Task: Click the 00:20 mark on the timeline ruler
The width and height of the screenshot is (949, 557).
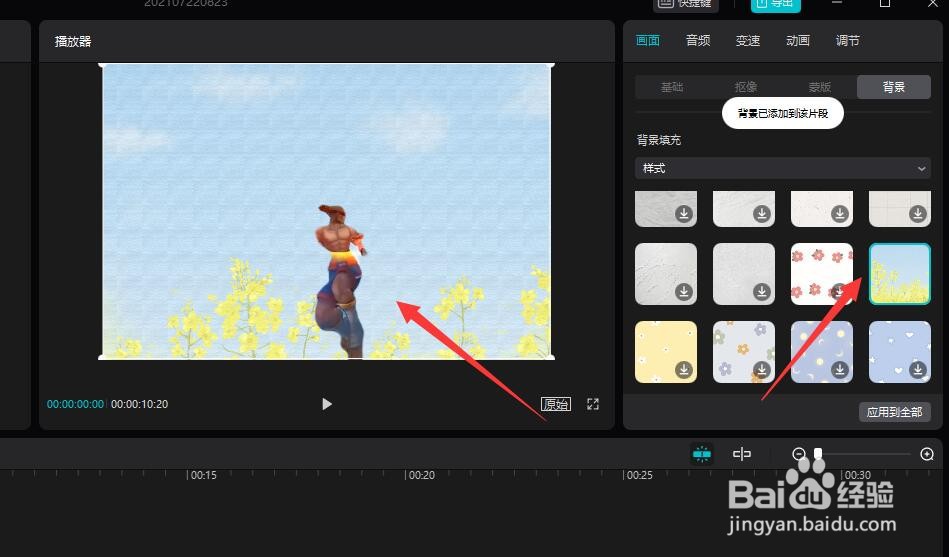Action: pos(421,475)
